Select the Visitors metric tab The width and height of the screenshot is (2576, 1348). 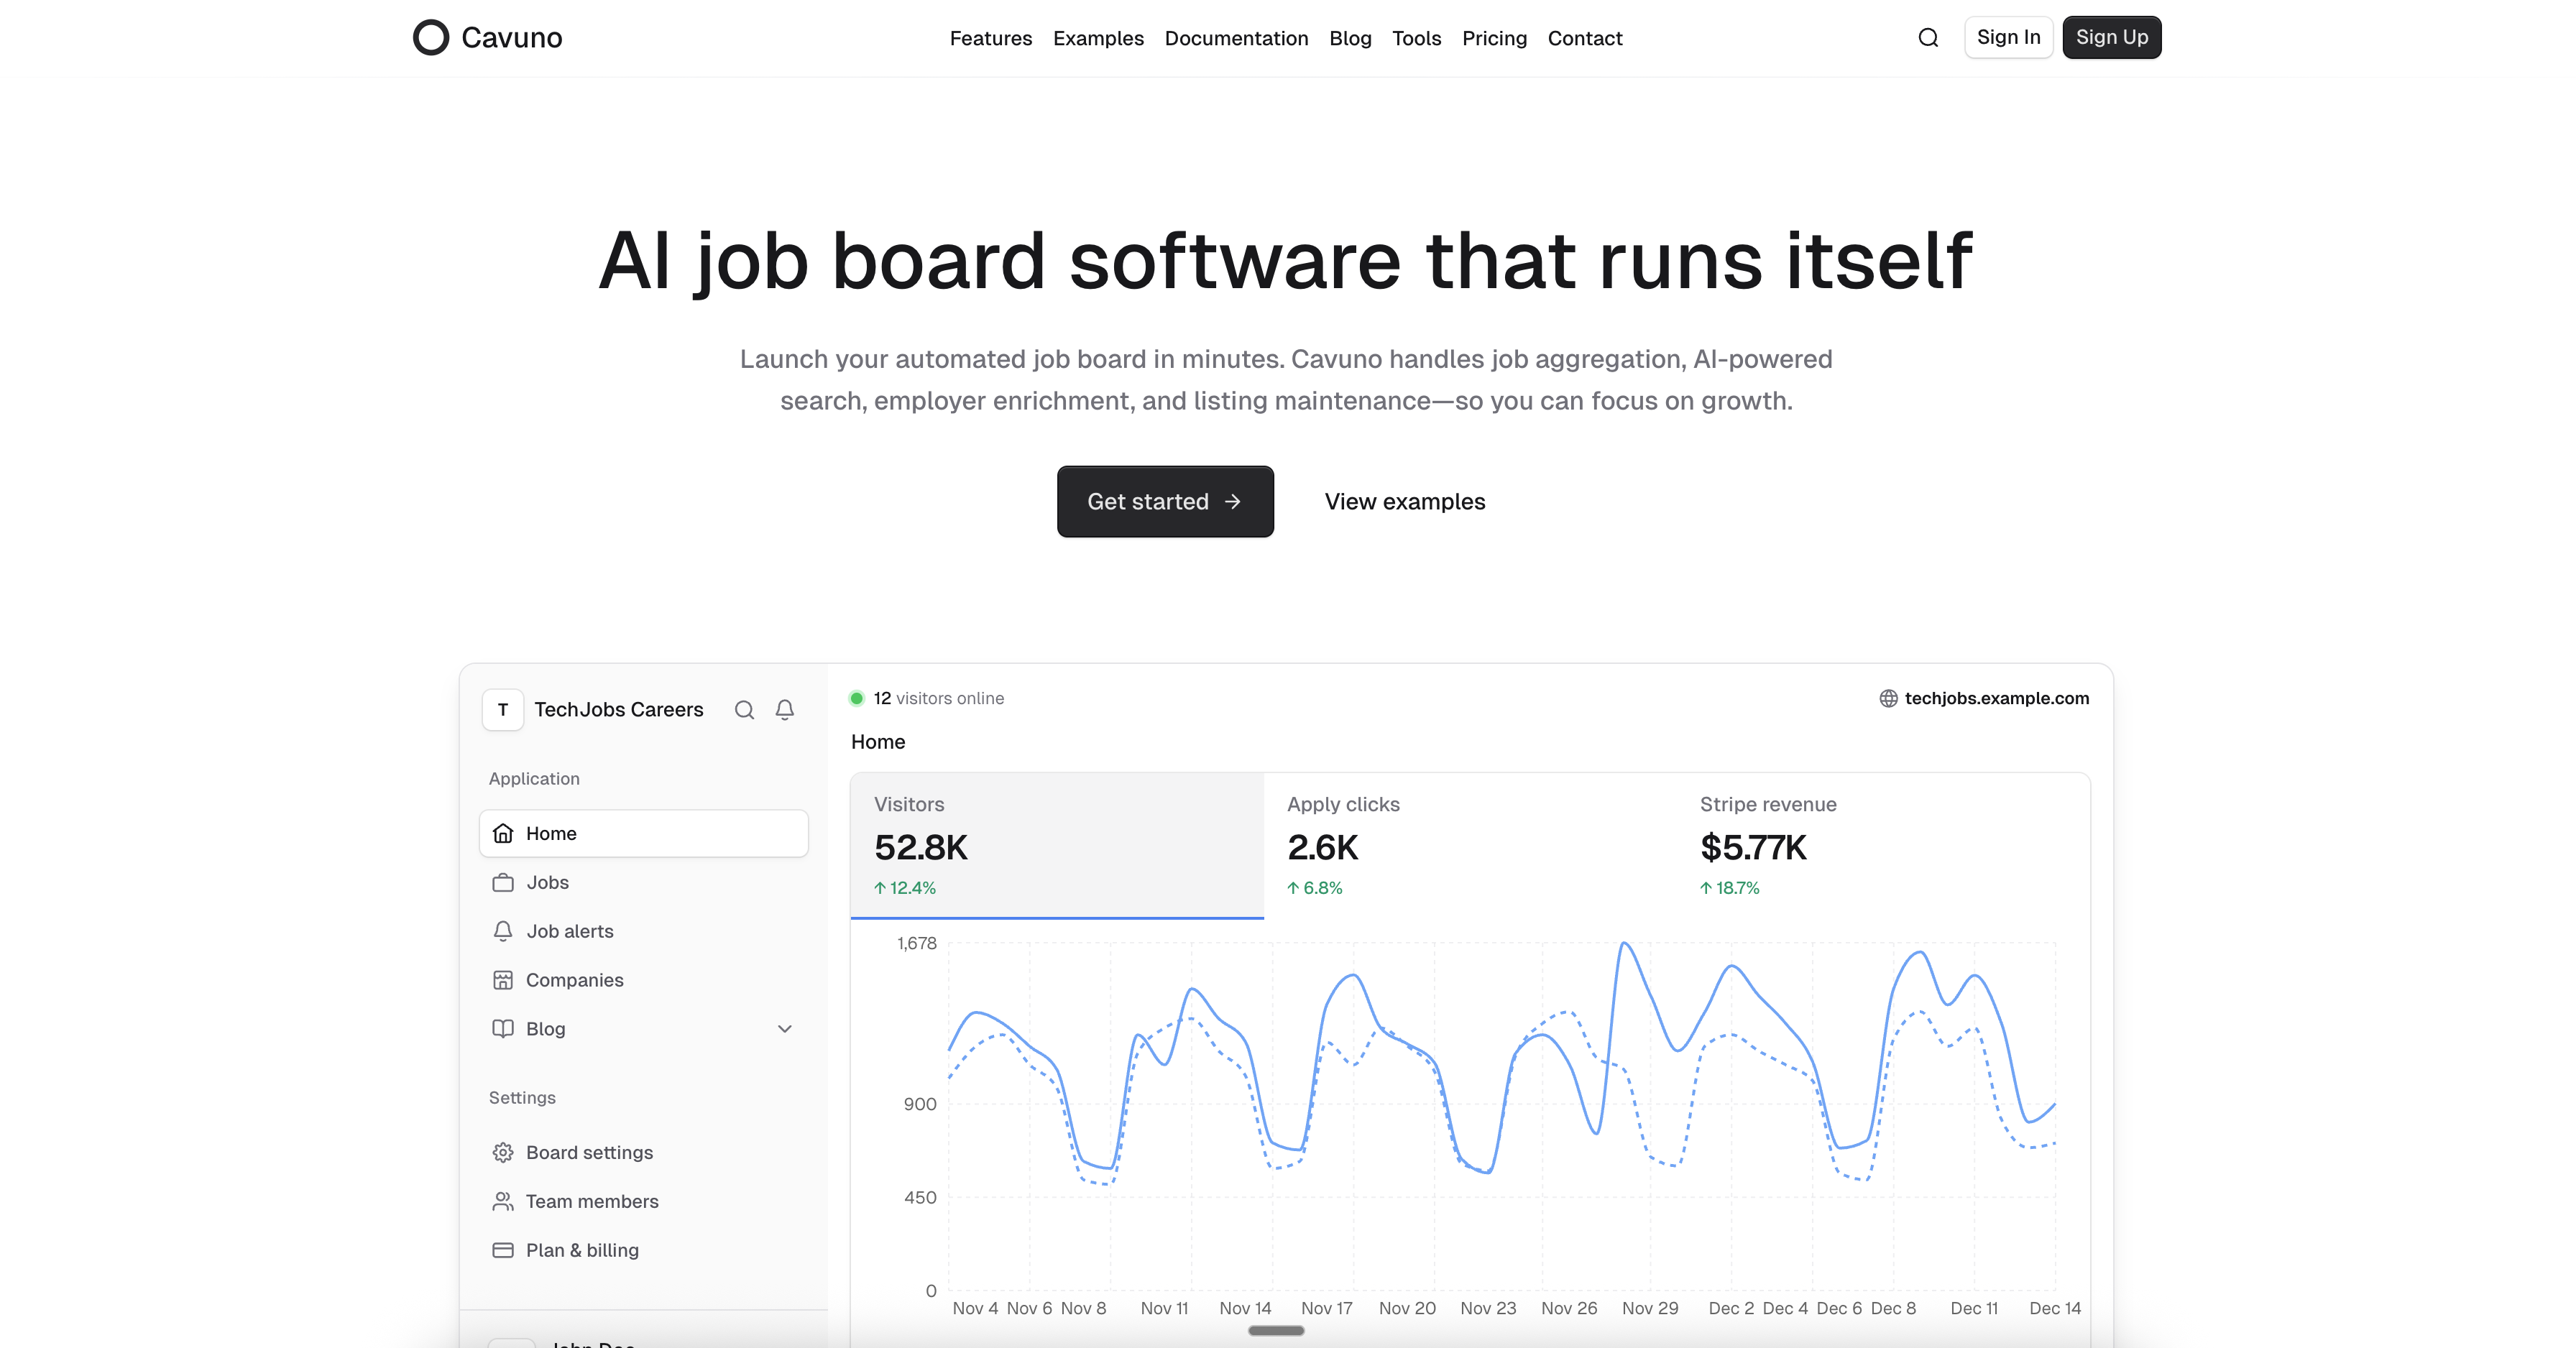(x=1057, y=845)
